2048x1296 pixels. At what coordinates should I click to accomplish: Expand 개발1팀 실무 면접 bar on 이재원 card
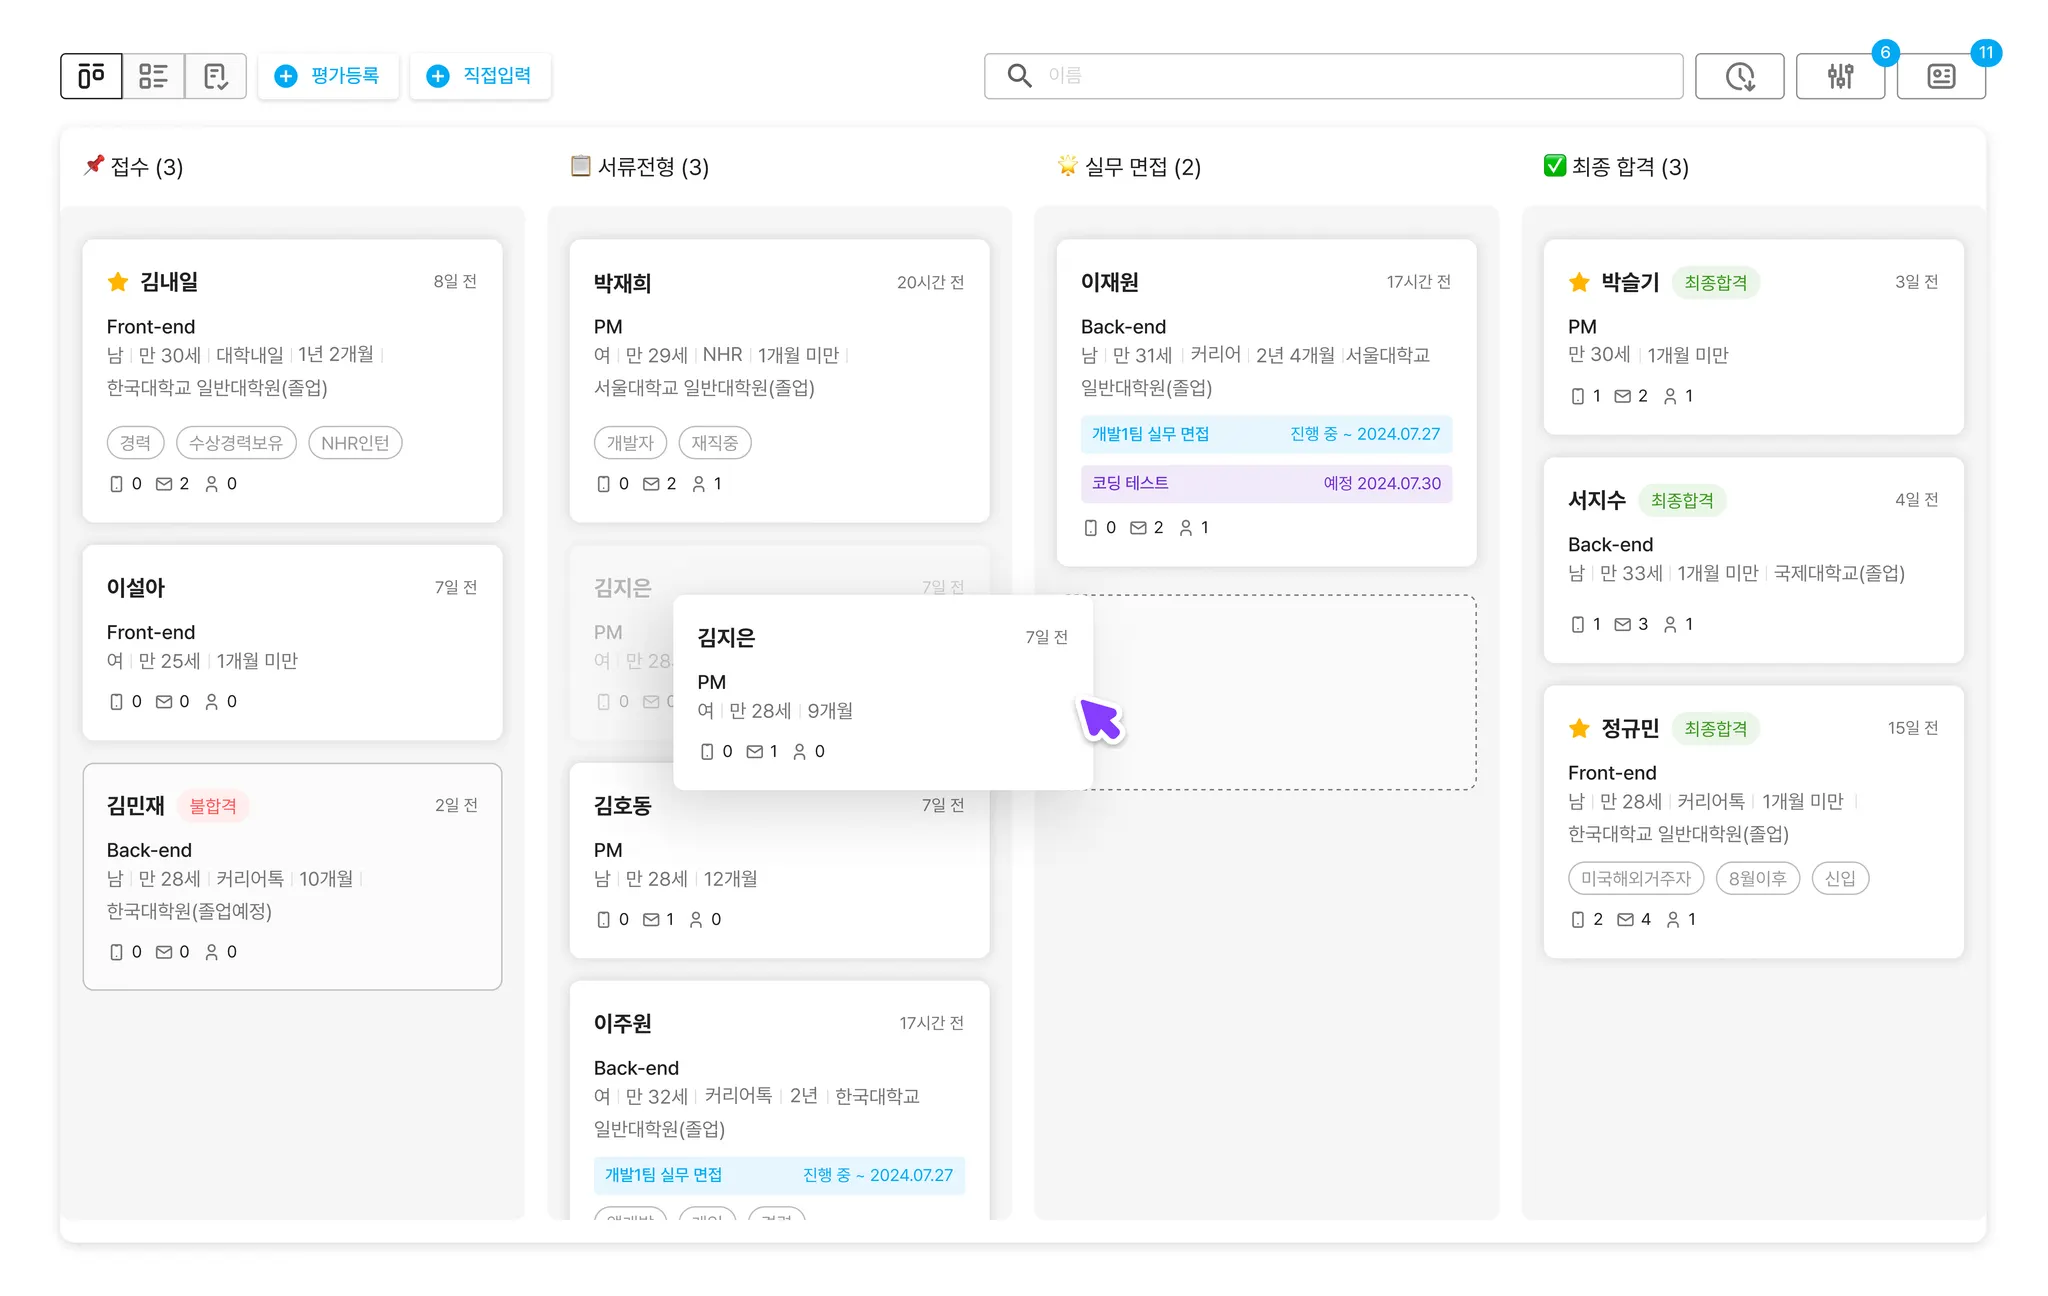pyautogui.click(x=1266, y=434)
